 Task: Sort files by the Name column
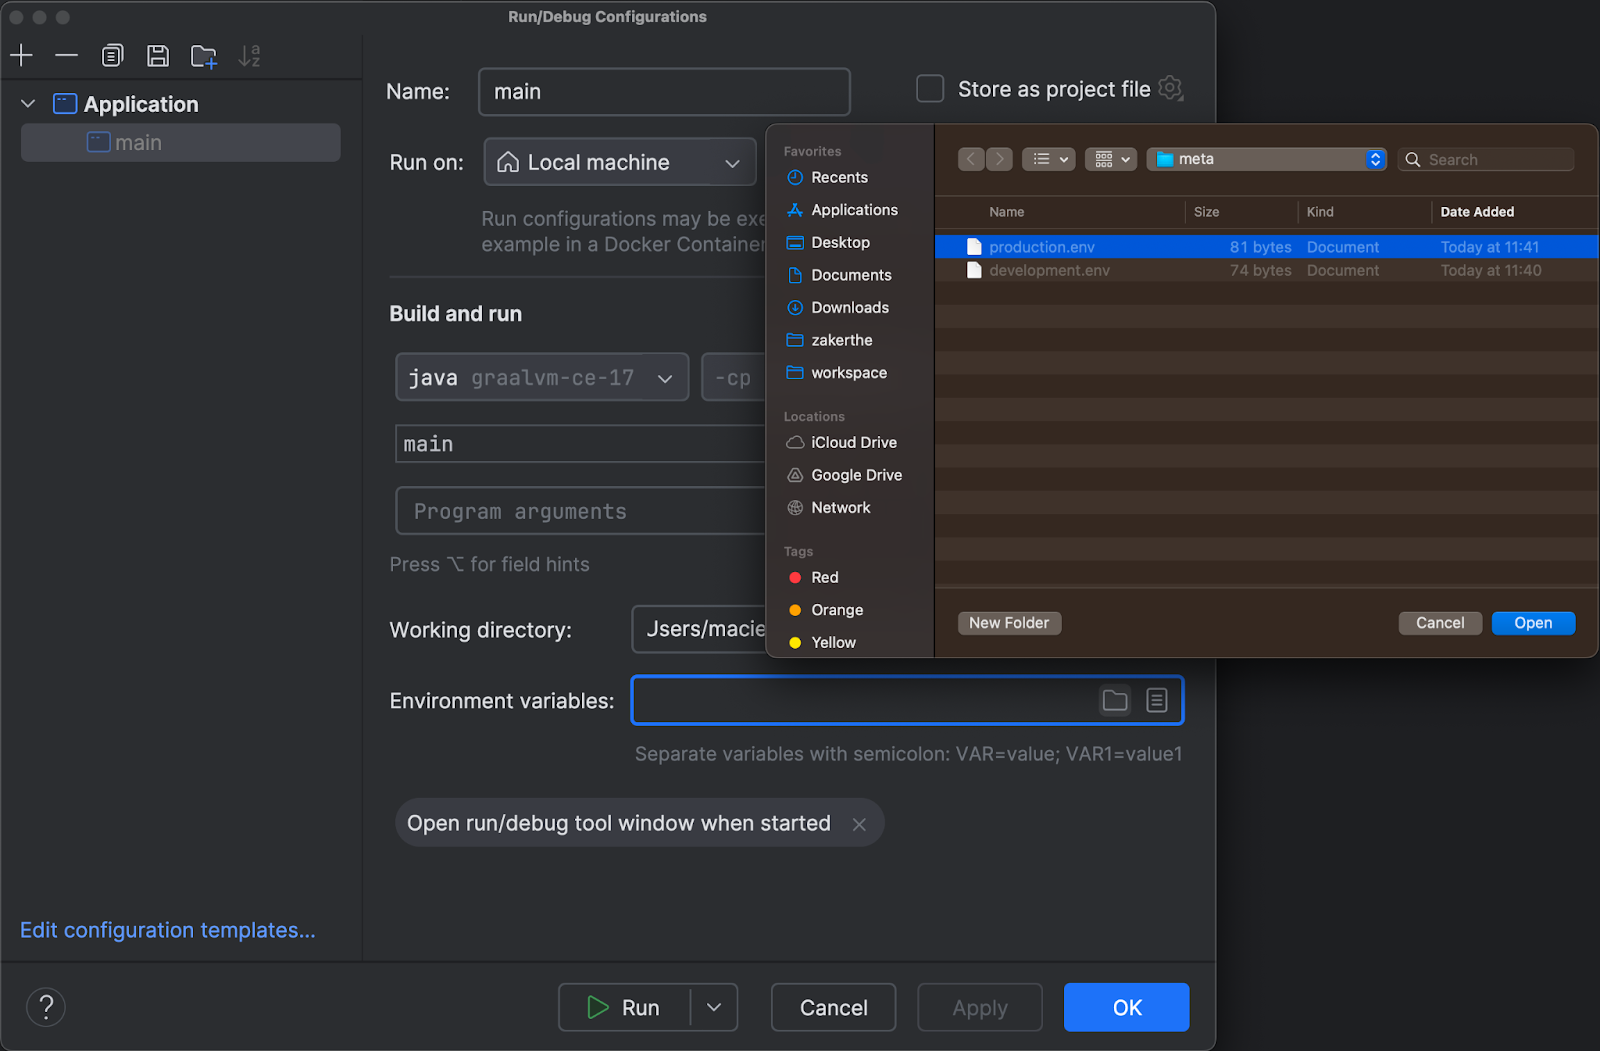pos(1007,212)
